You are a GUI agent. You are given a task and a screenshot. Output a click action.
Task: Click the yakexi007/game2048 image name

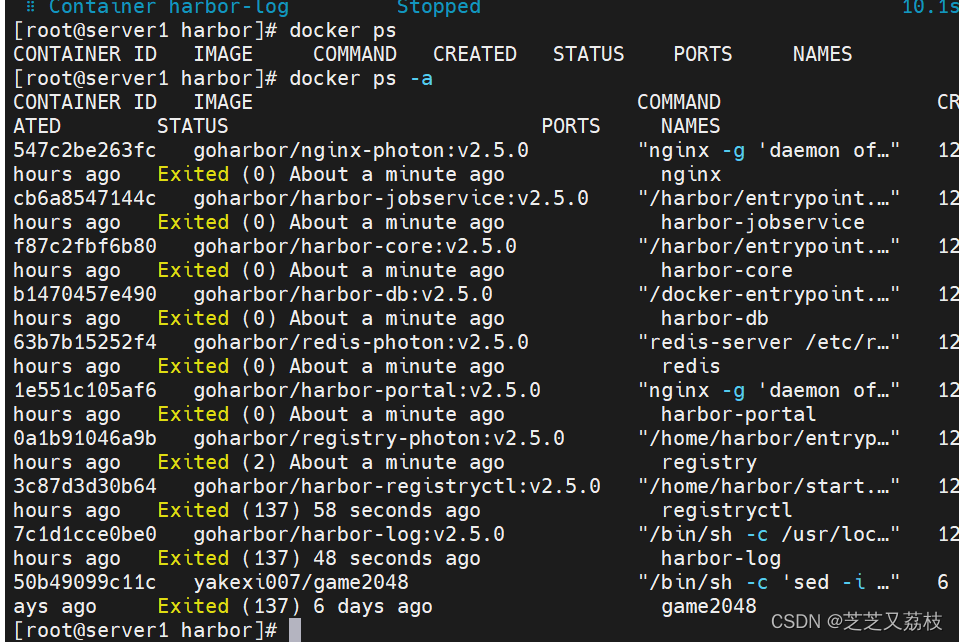click(301, 582)
